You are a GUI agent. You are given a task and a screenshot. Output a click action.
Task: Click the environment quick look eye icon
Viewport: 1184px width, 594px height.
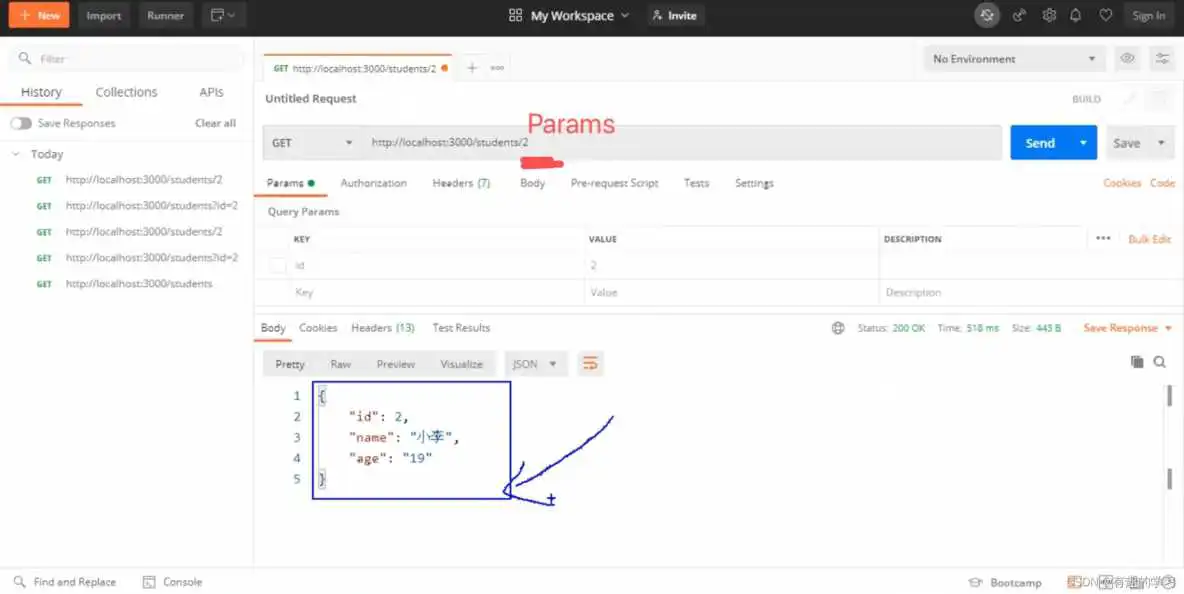click(1127, 59)
